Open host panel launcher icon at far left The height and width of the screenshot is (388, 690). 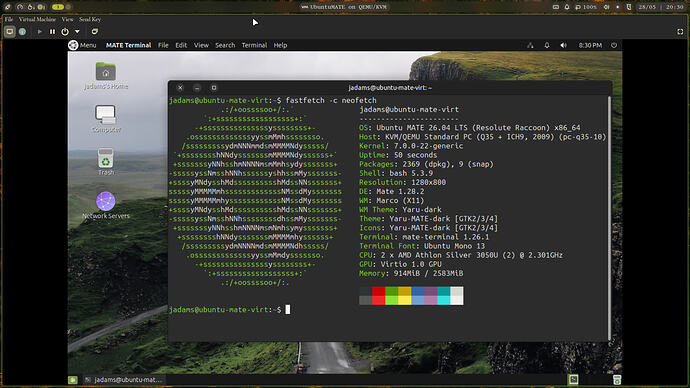[x=7, y=7]
